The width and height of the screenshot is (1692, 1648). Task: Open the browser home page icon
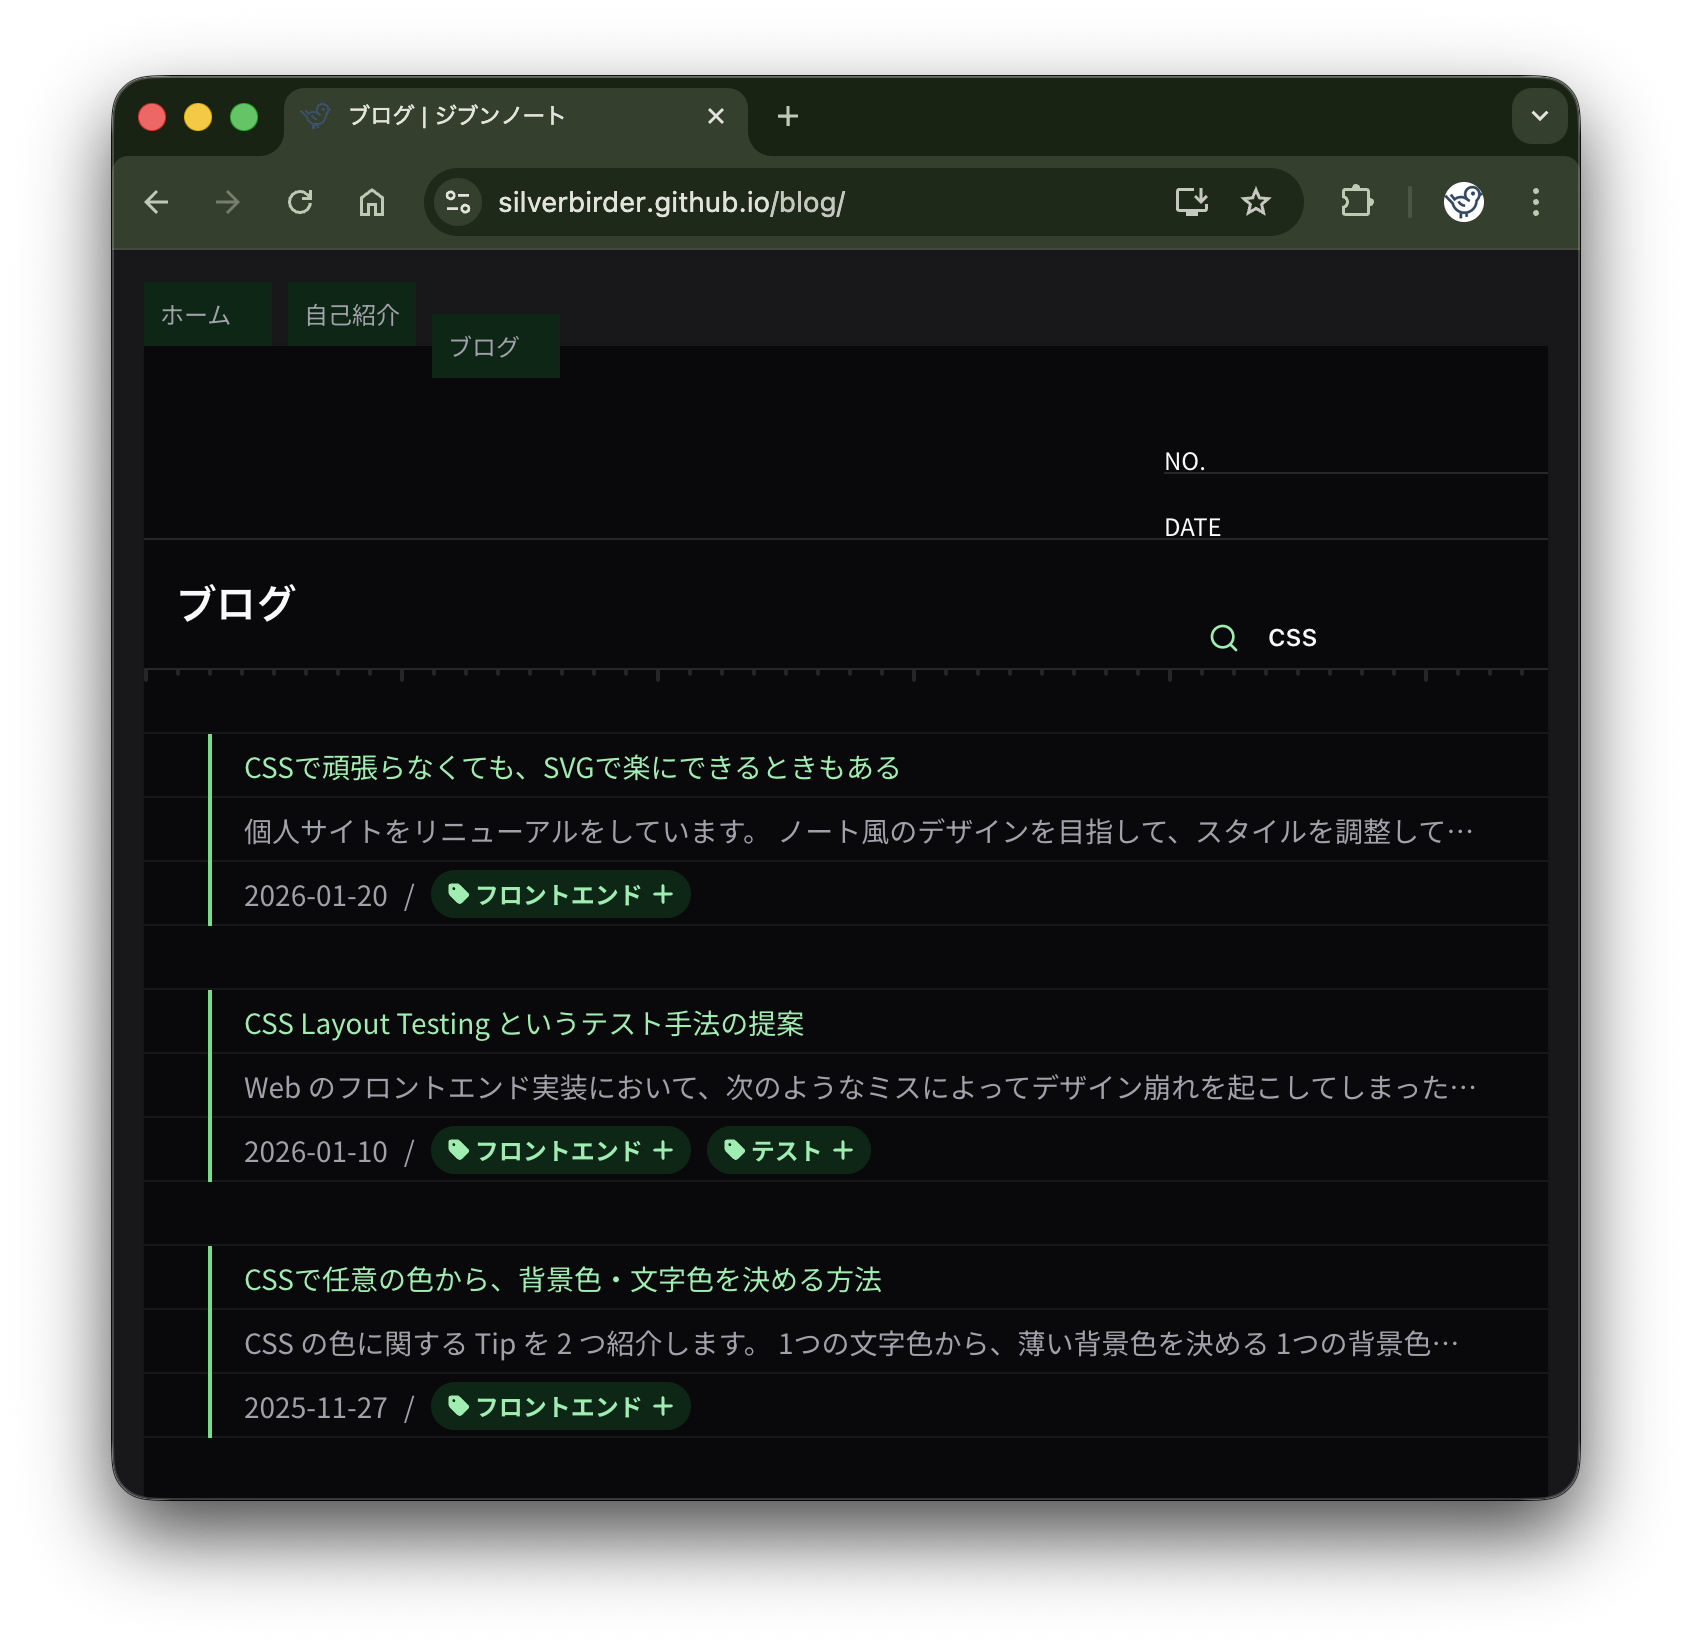371,202
